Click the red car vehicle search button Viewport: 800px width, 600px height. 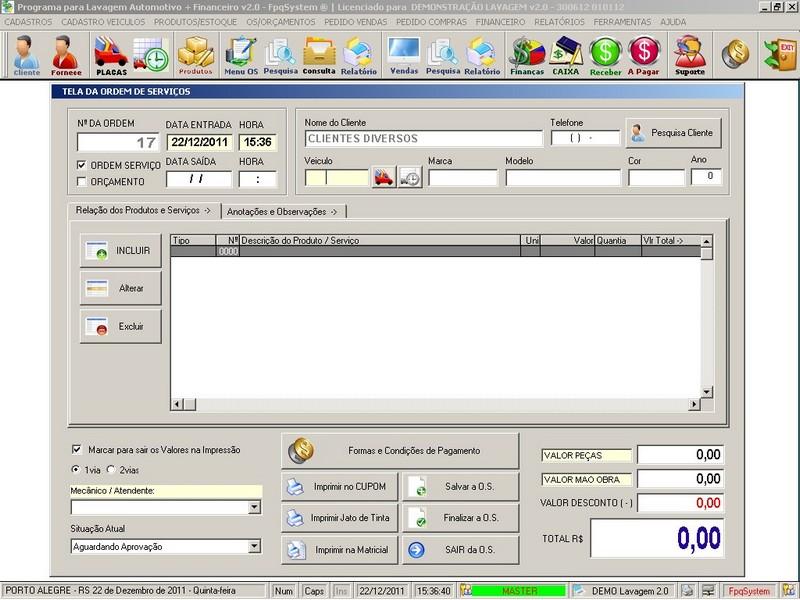(x=384, y=178)
